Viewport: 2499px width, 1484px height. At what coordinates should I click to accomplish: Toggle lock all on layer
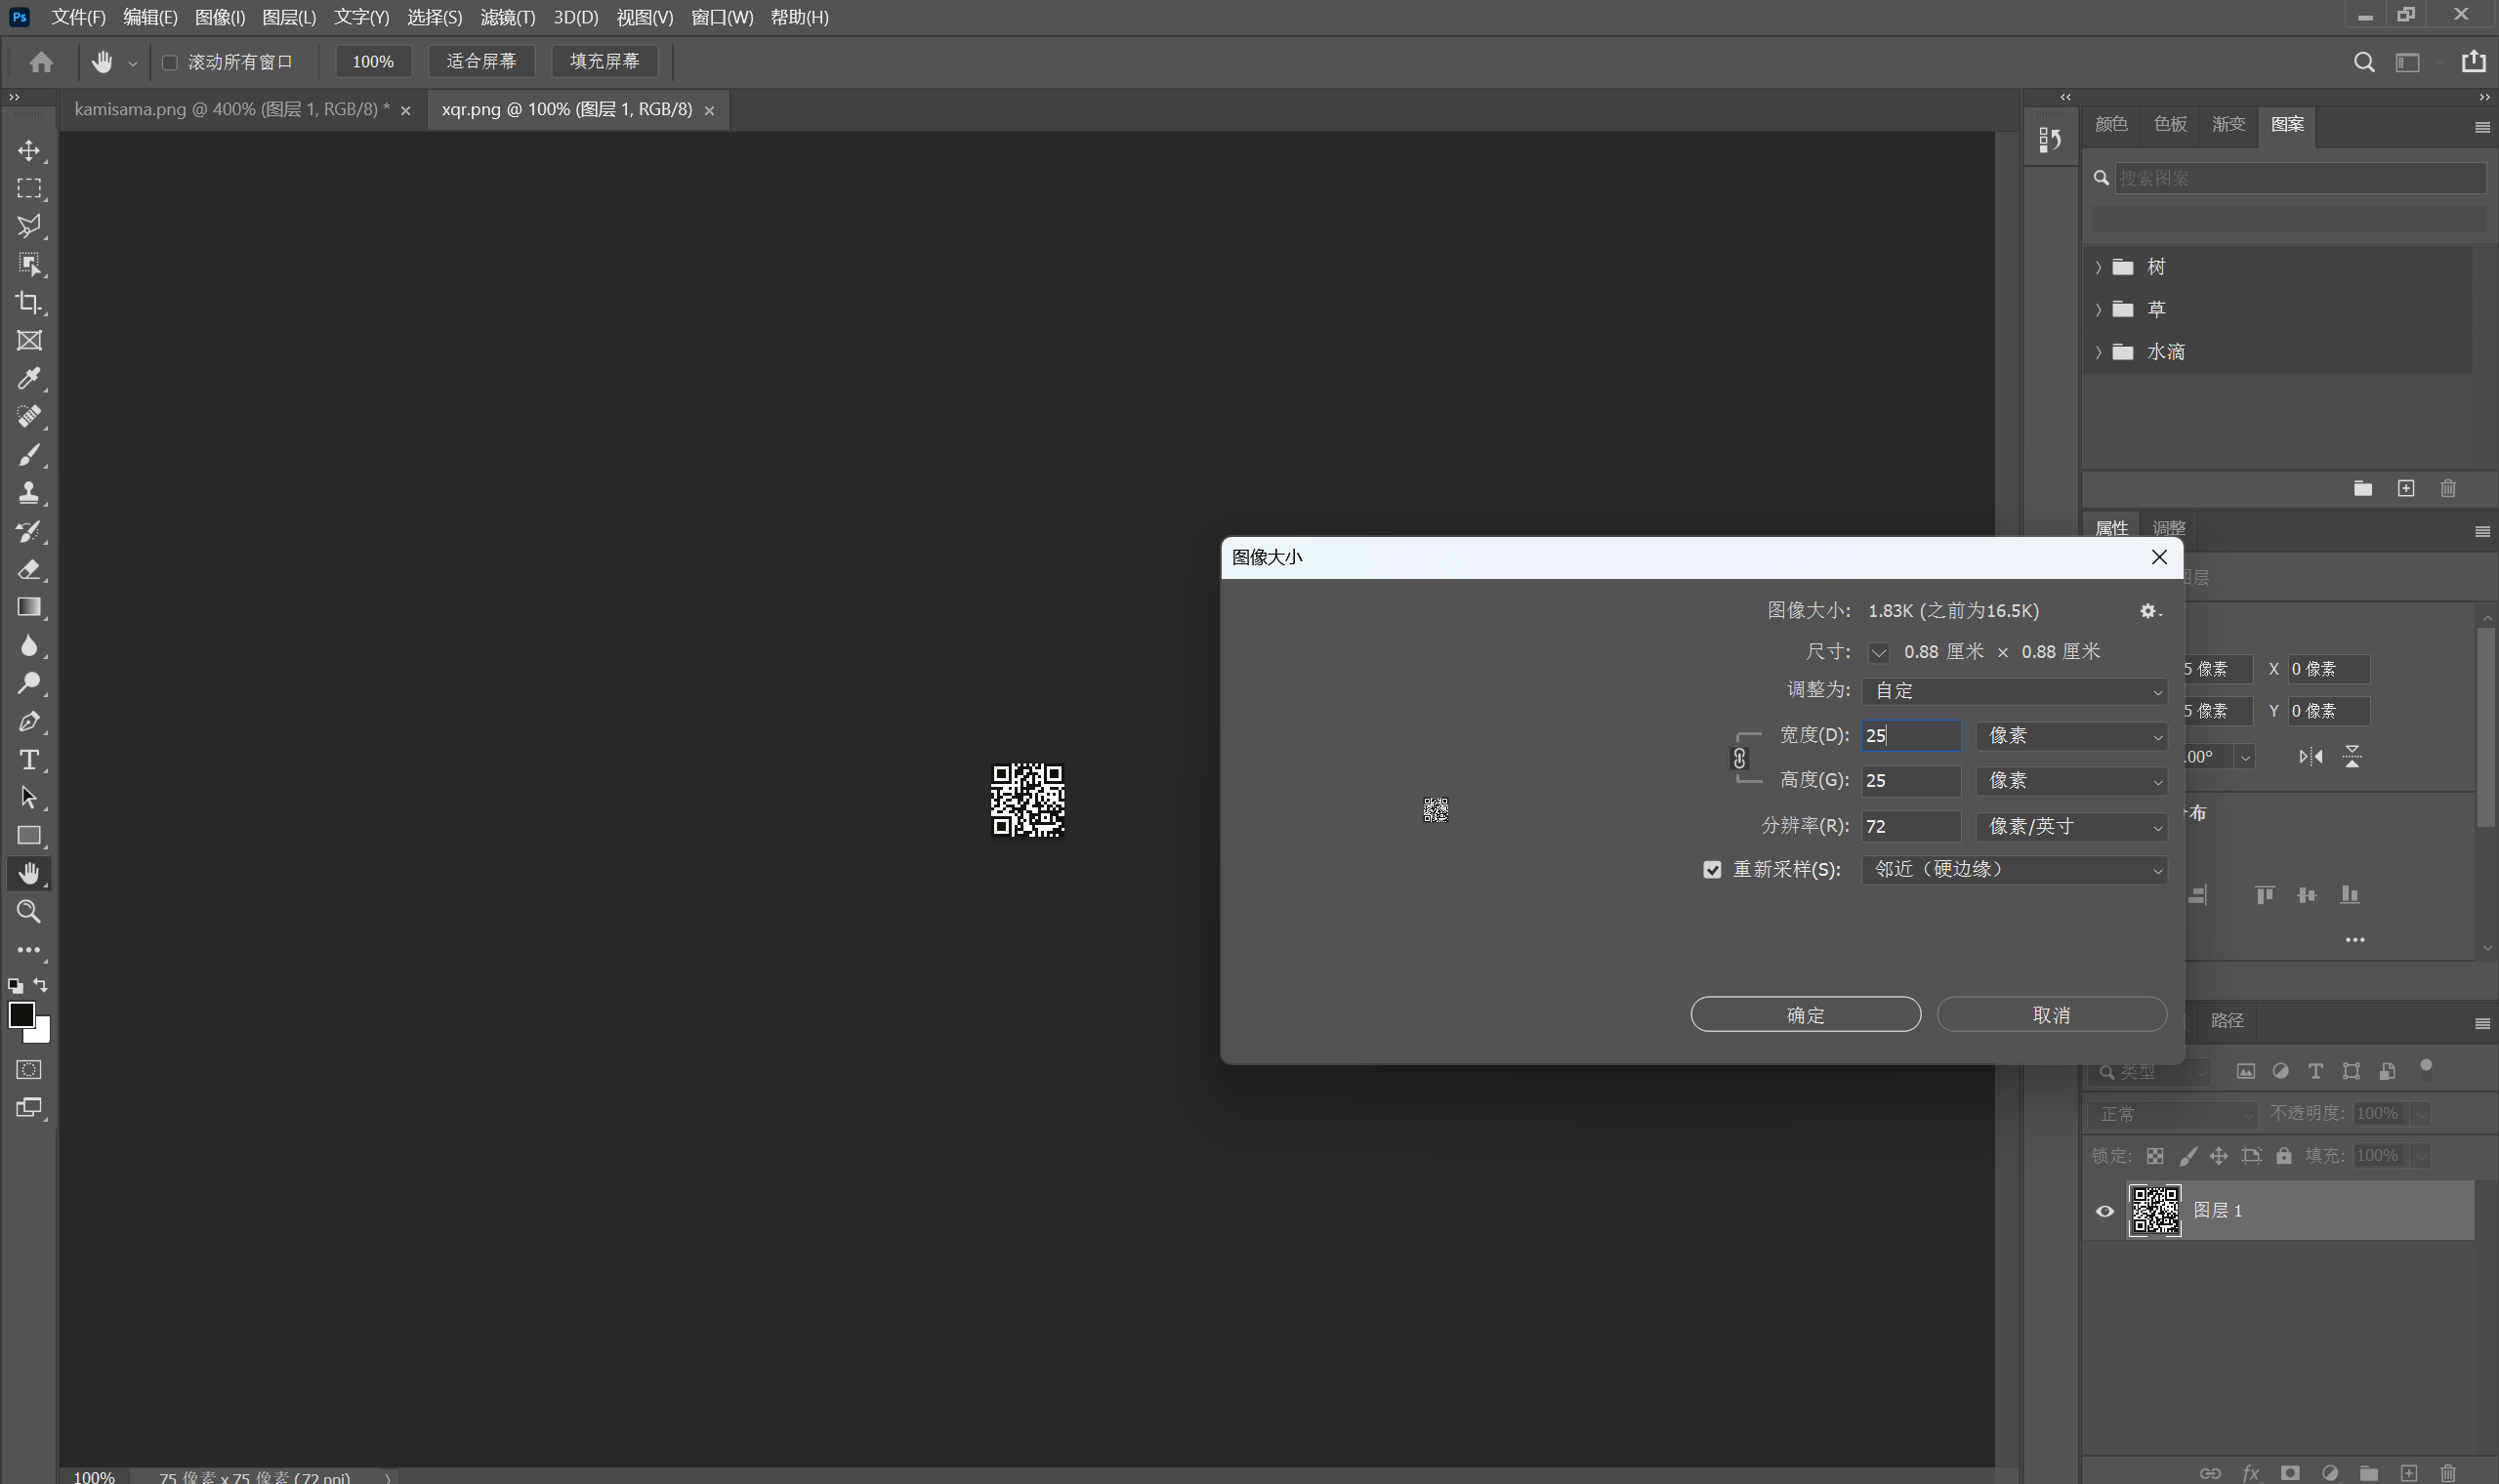click(x=2283, y=1156)
